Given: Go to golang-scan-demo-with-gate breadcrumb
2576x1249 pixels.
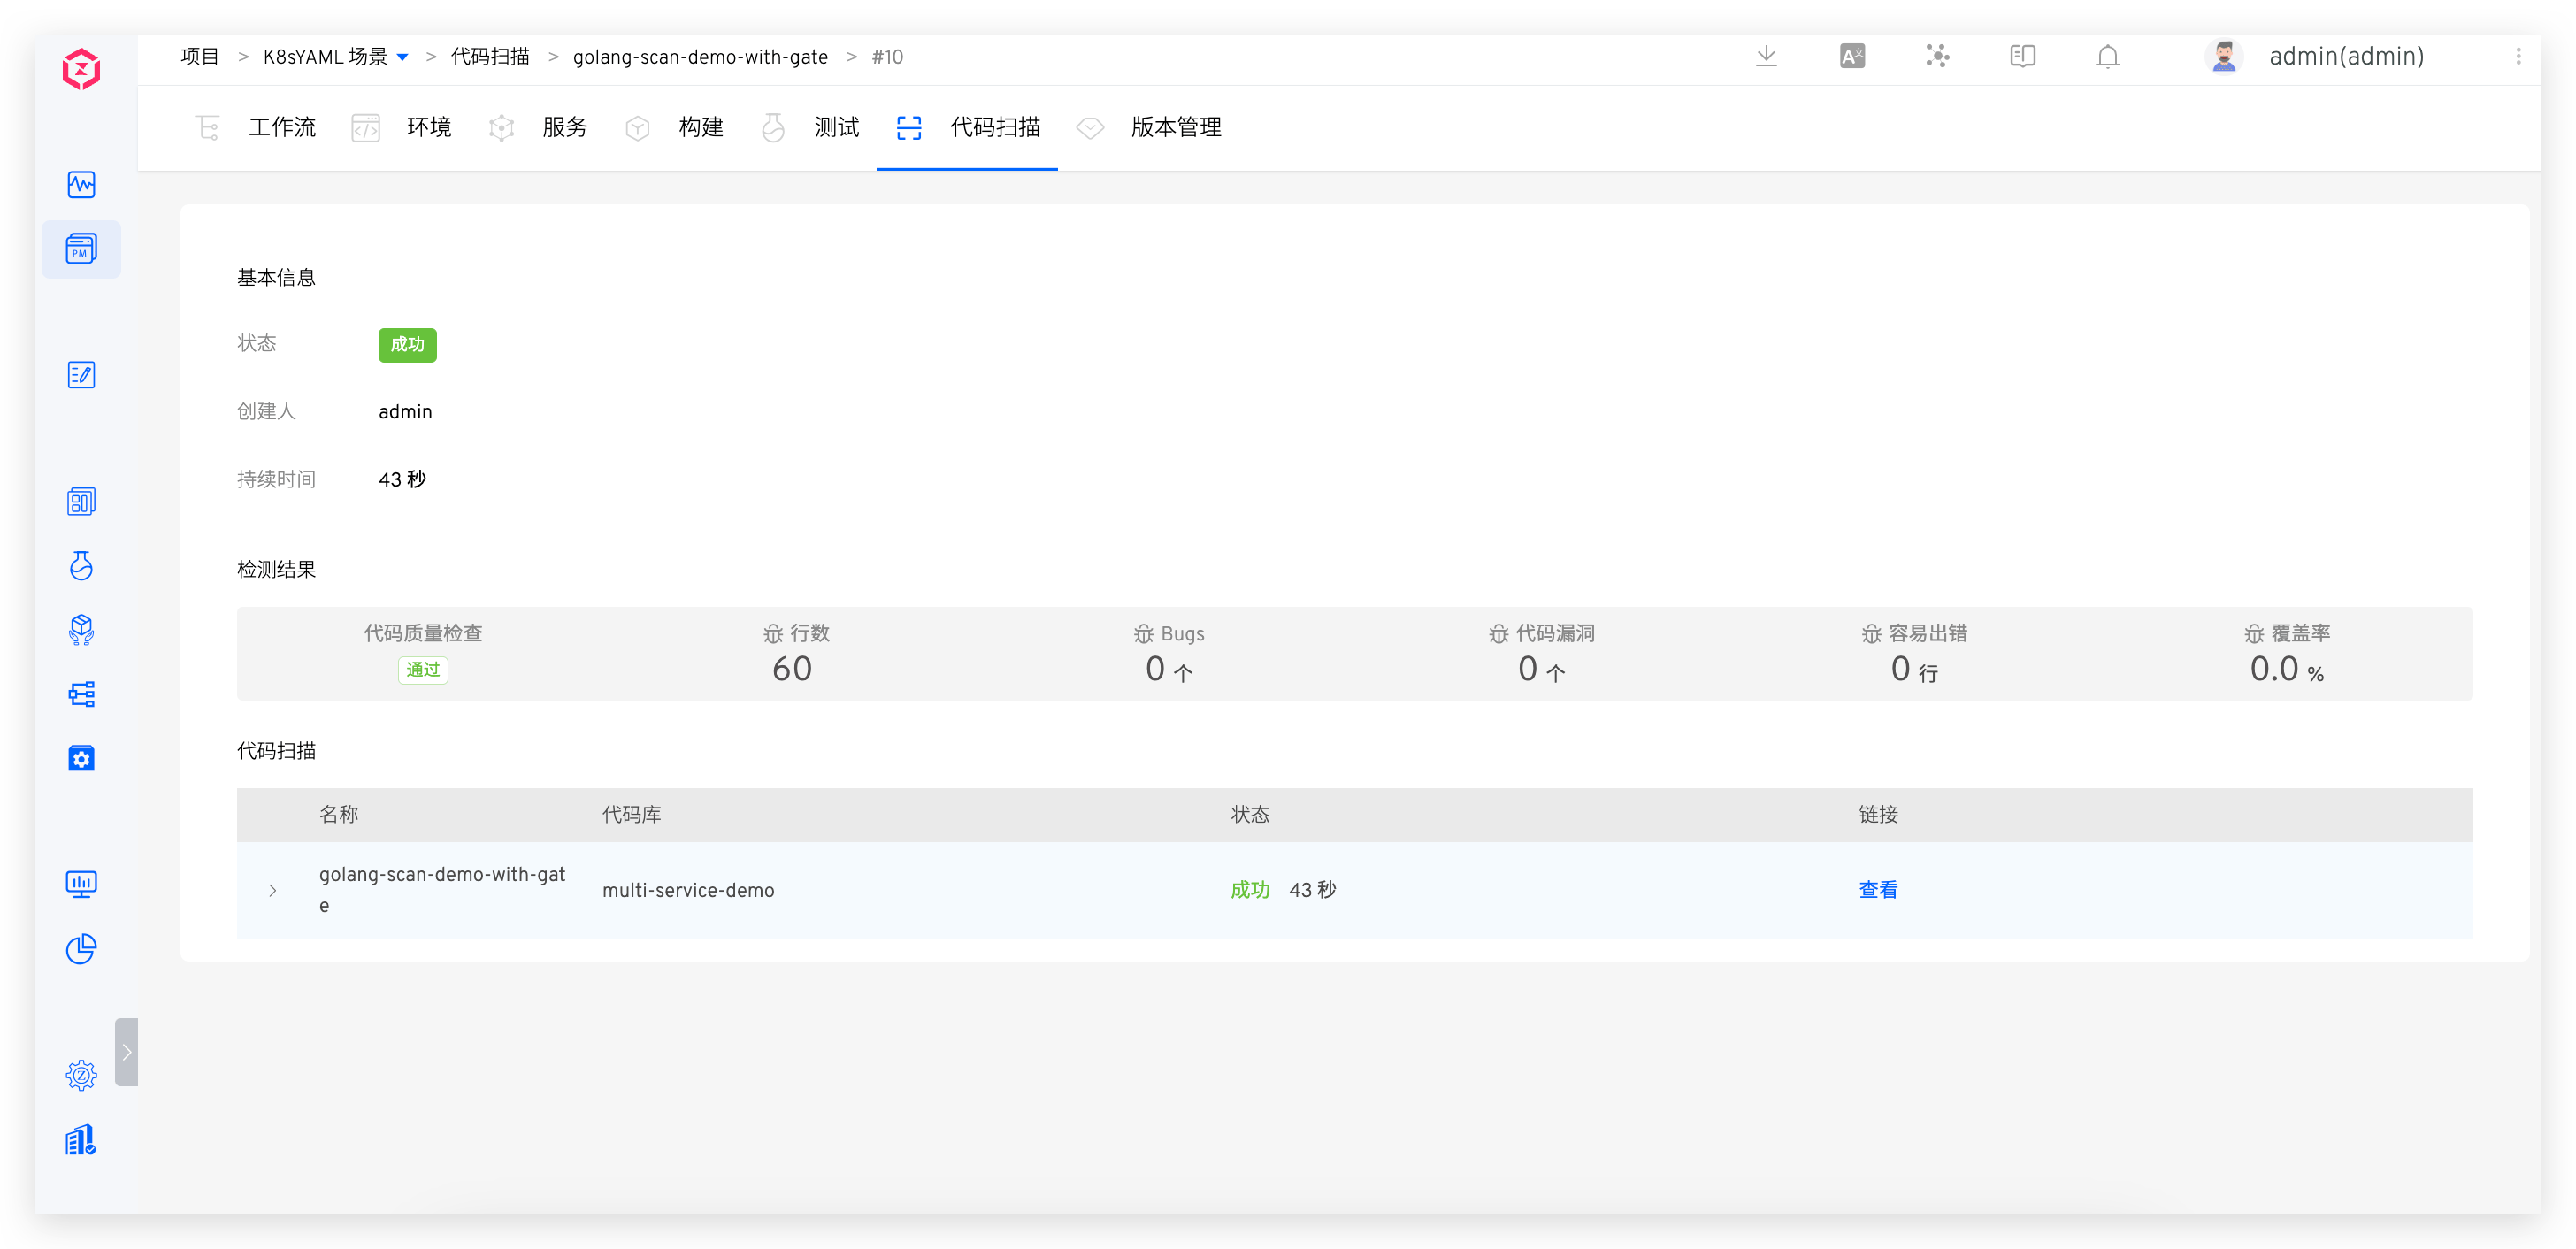Looking at the screenshot, I should click(x=700, y=57).
